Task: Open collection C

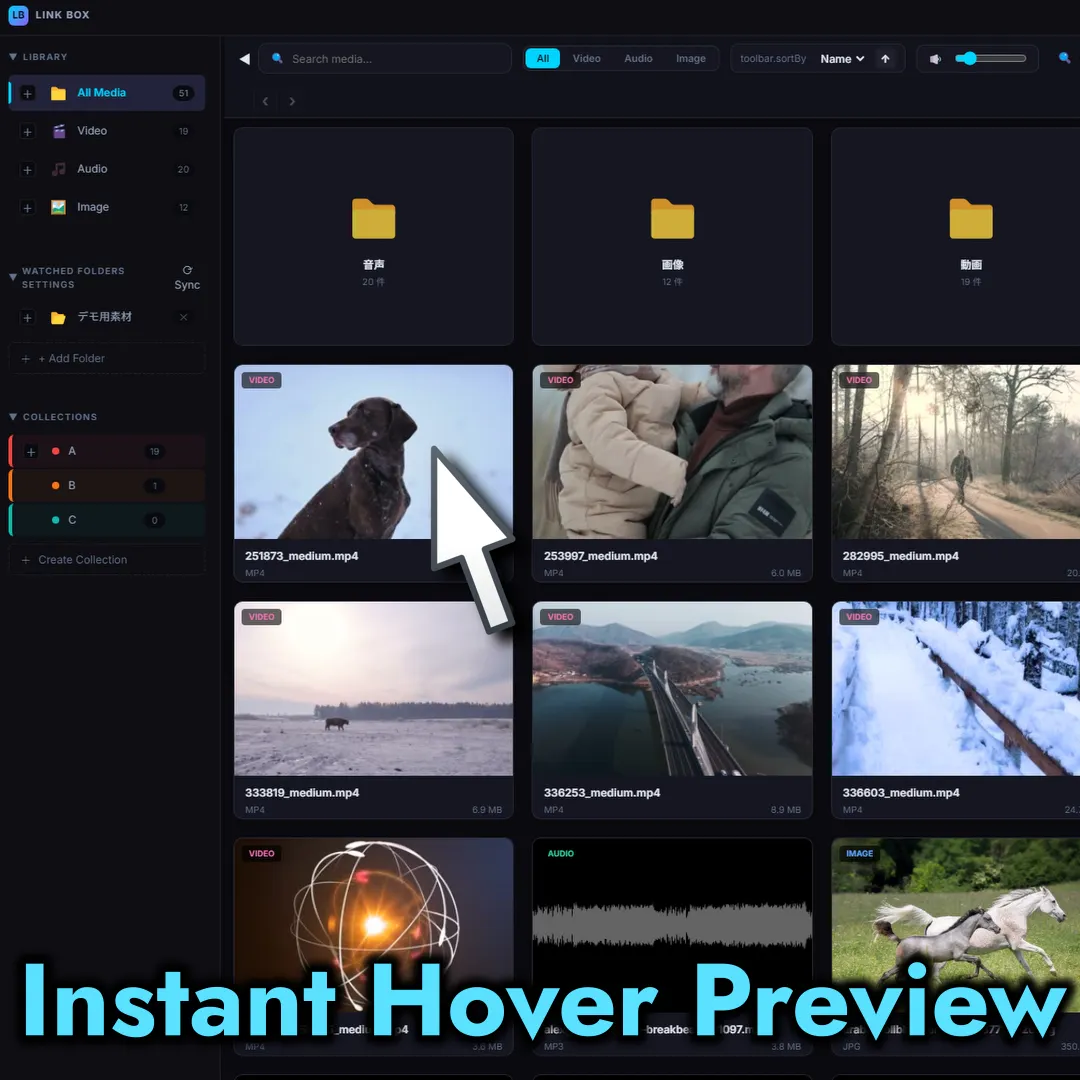Action: pyautogui.click(x=107, y=520)
